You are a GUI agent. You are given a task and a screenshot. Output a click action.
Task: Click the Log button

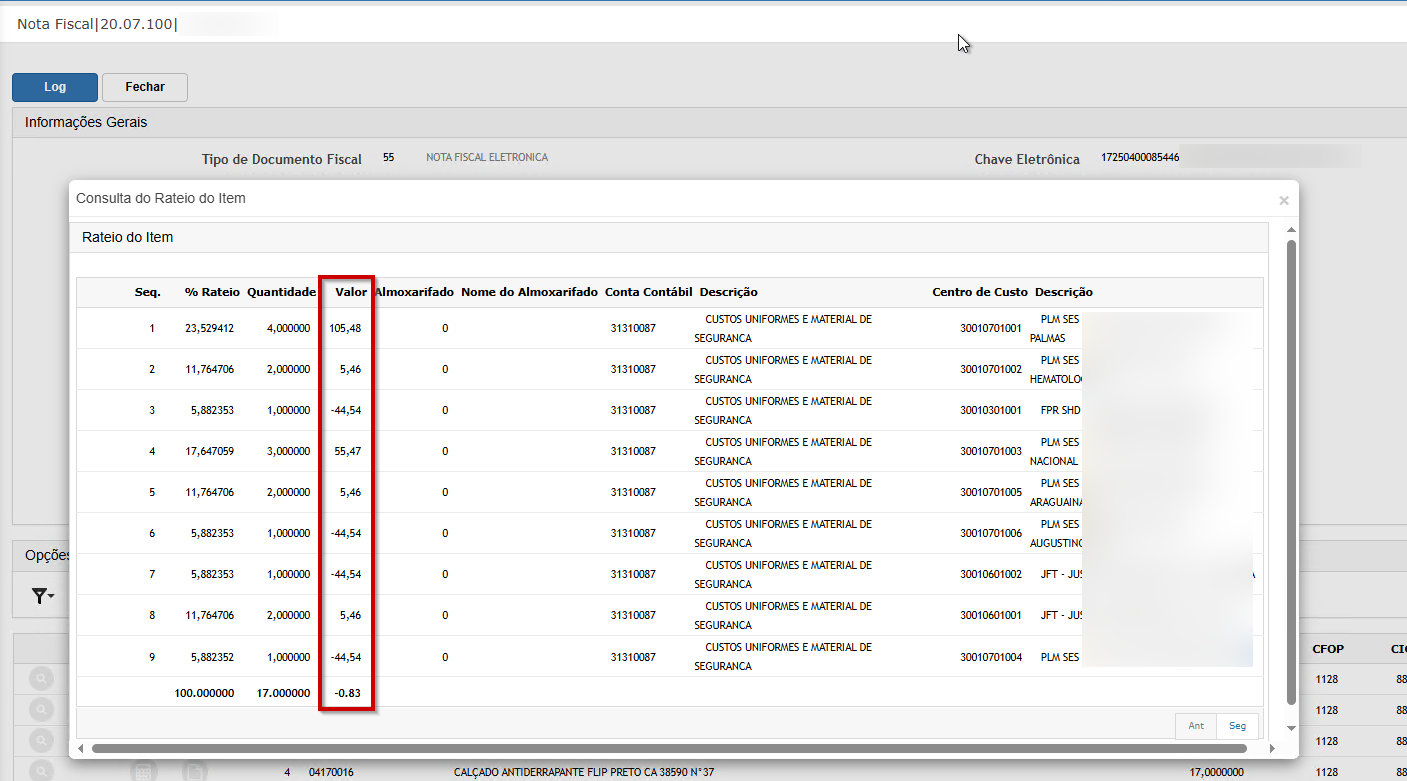click(55, 87)
